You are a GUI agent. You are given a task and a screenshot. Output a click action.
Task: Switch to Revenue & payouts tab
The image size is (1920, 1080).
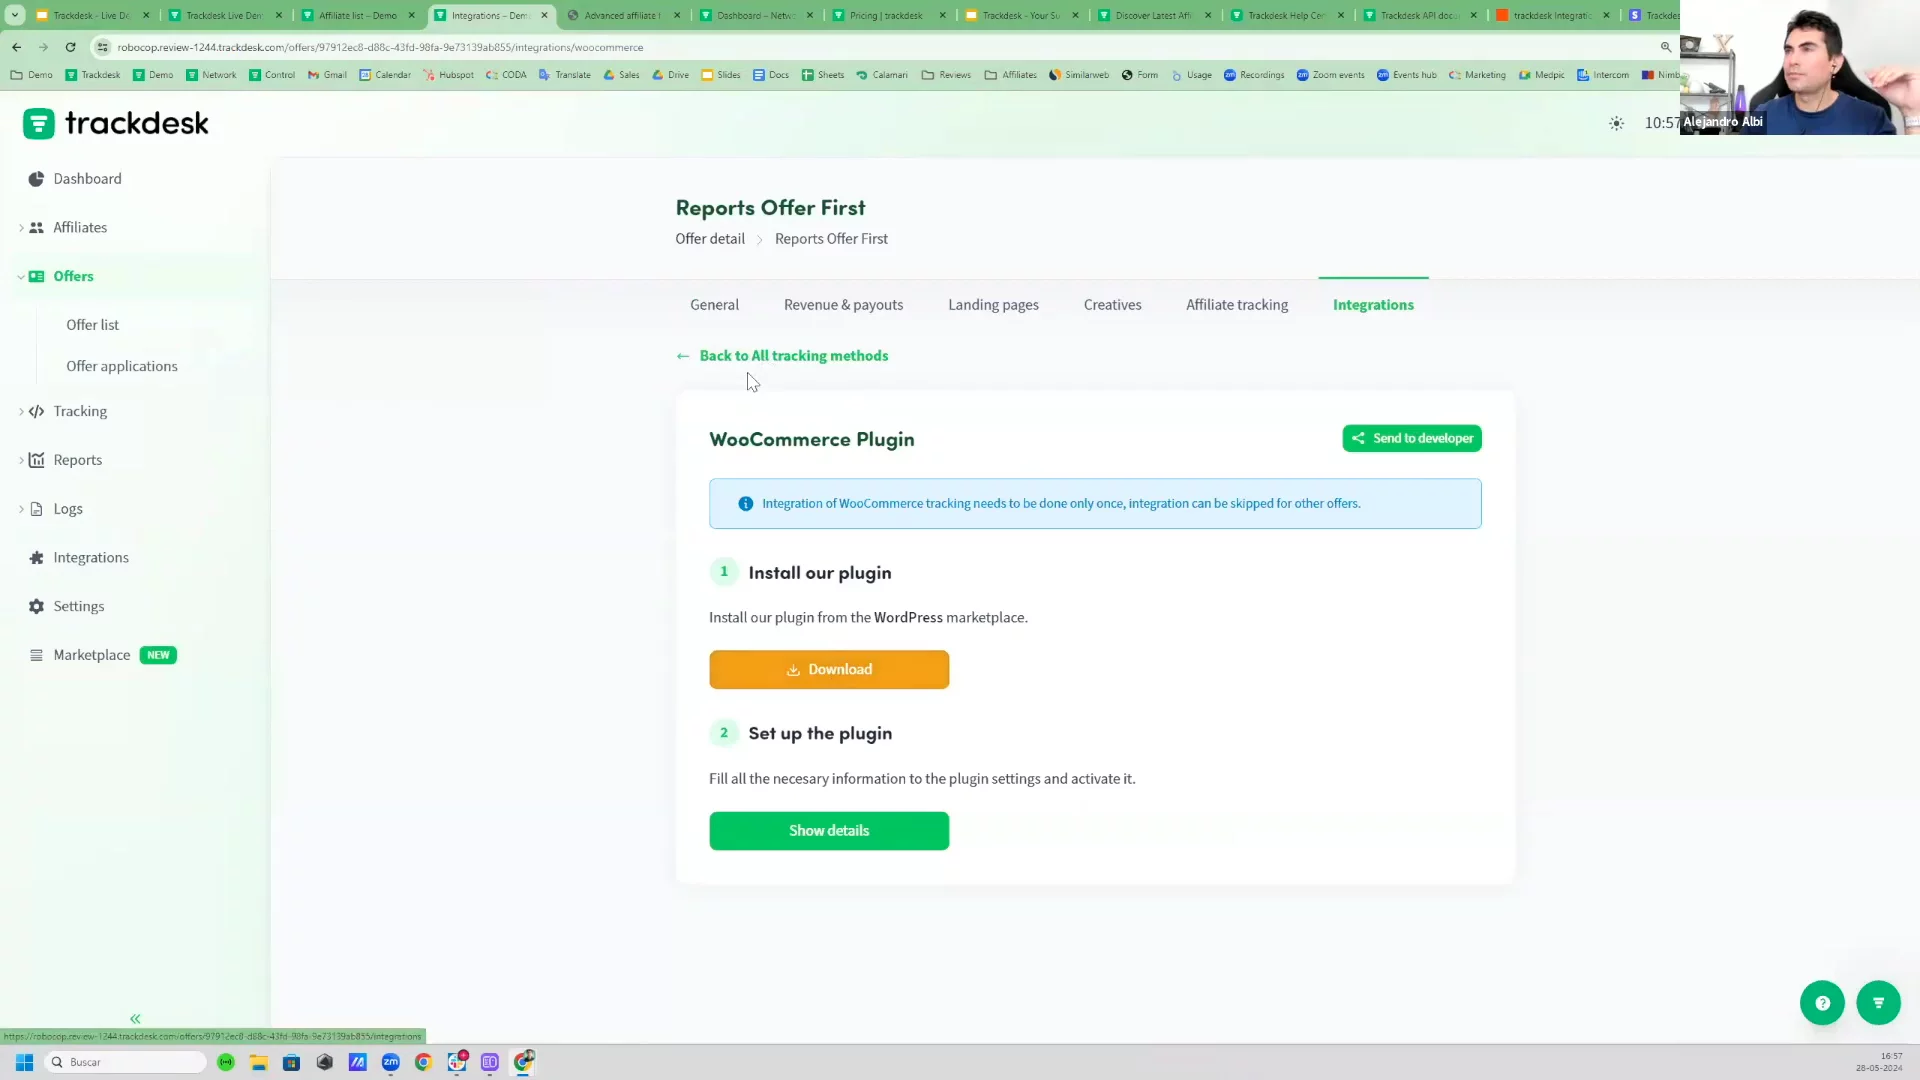843,305
